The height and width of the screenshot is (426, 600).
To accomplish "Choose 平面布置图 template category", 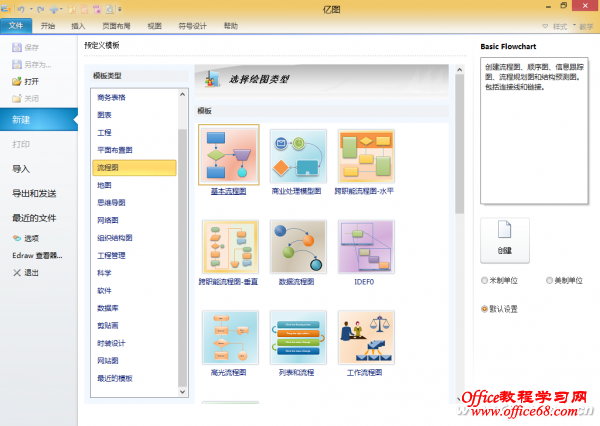I will point(115,150).
